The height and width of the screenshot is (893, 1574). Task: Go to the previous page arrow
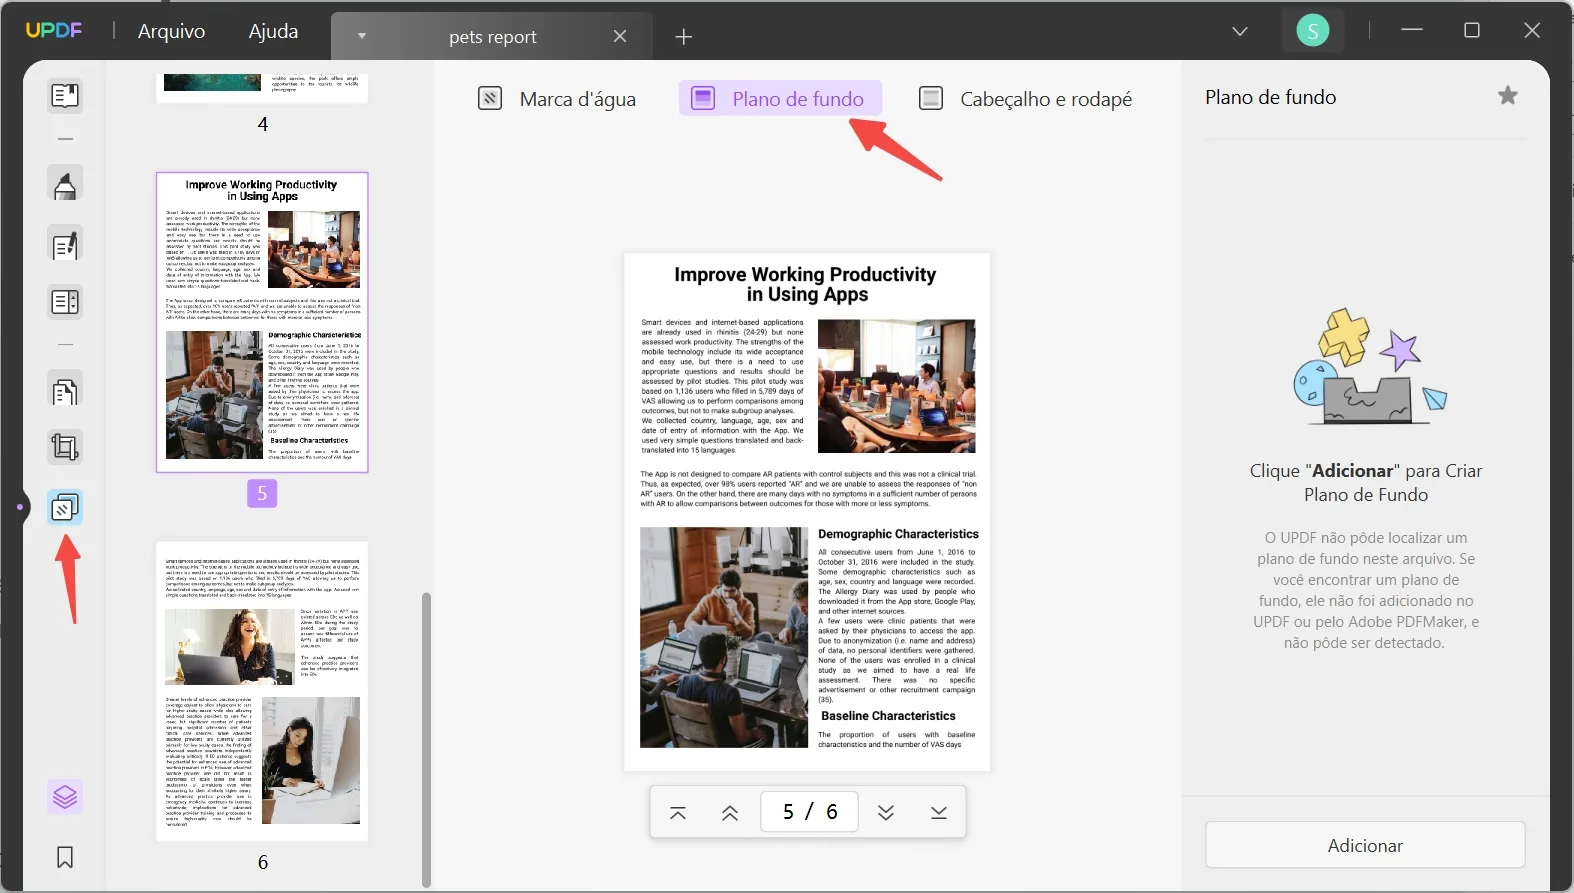(730, 812)
